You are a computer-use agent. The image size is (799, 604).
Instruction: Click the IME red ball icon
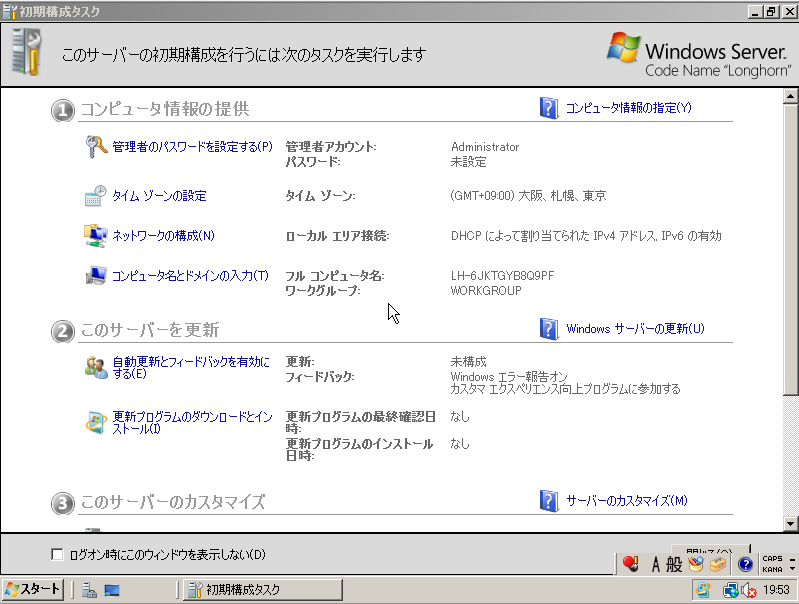click(630, 564)
